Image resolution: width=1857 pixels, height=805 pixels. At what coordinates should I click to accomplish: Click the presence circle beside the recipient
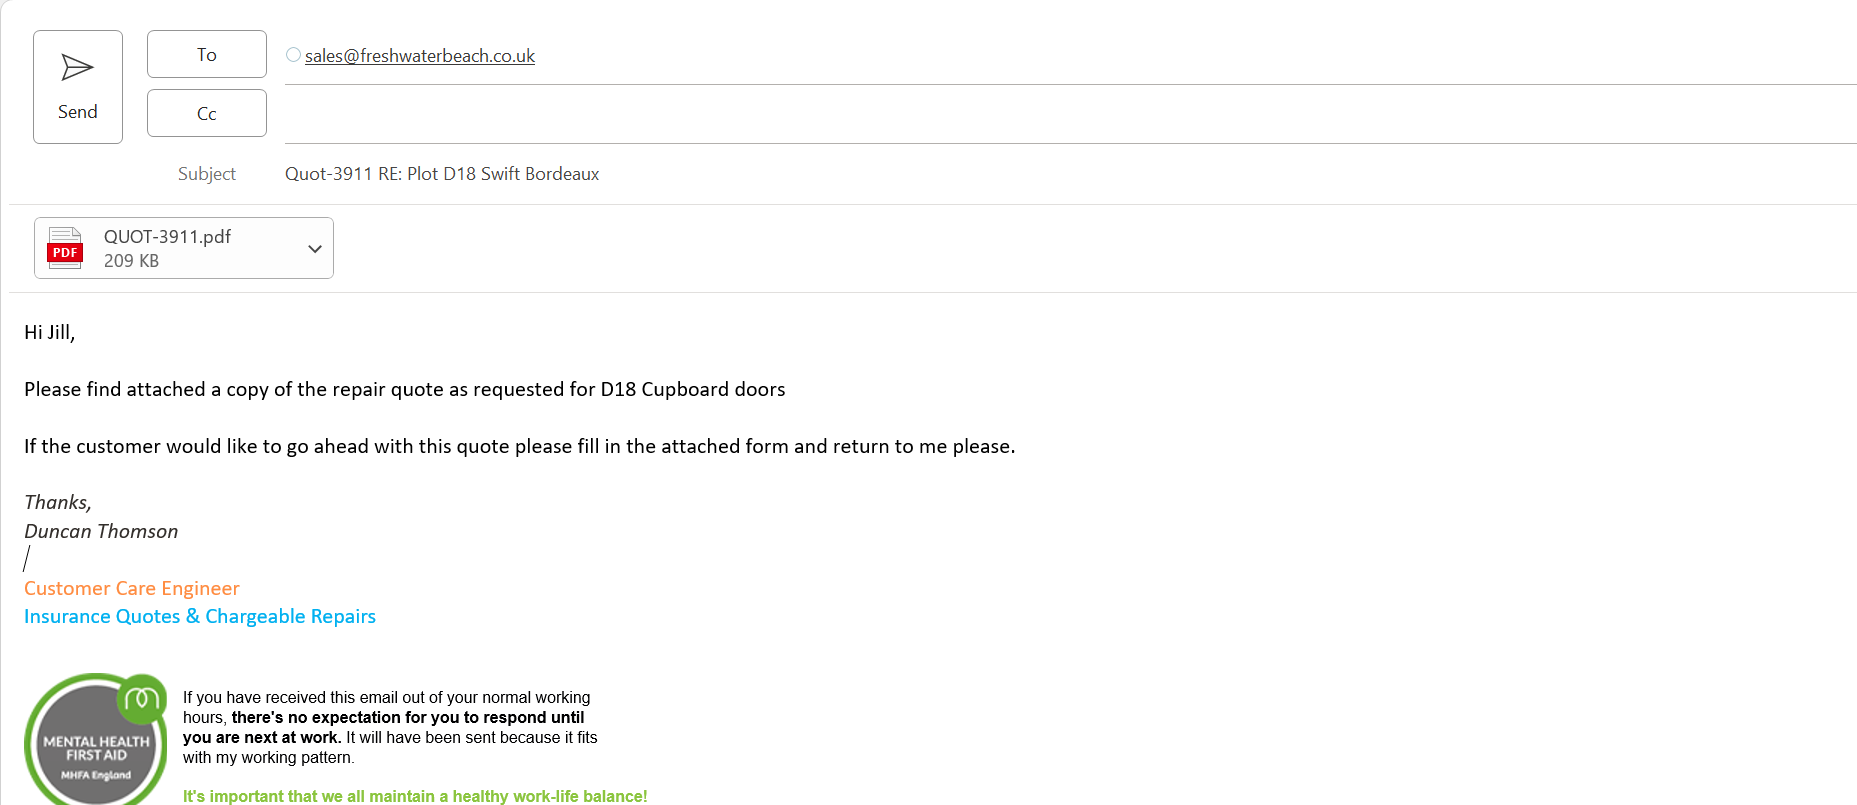[x=293, y=55]
